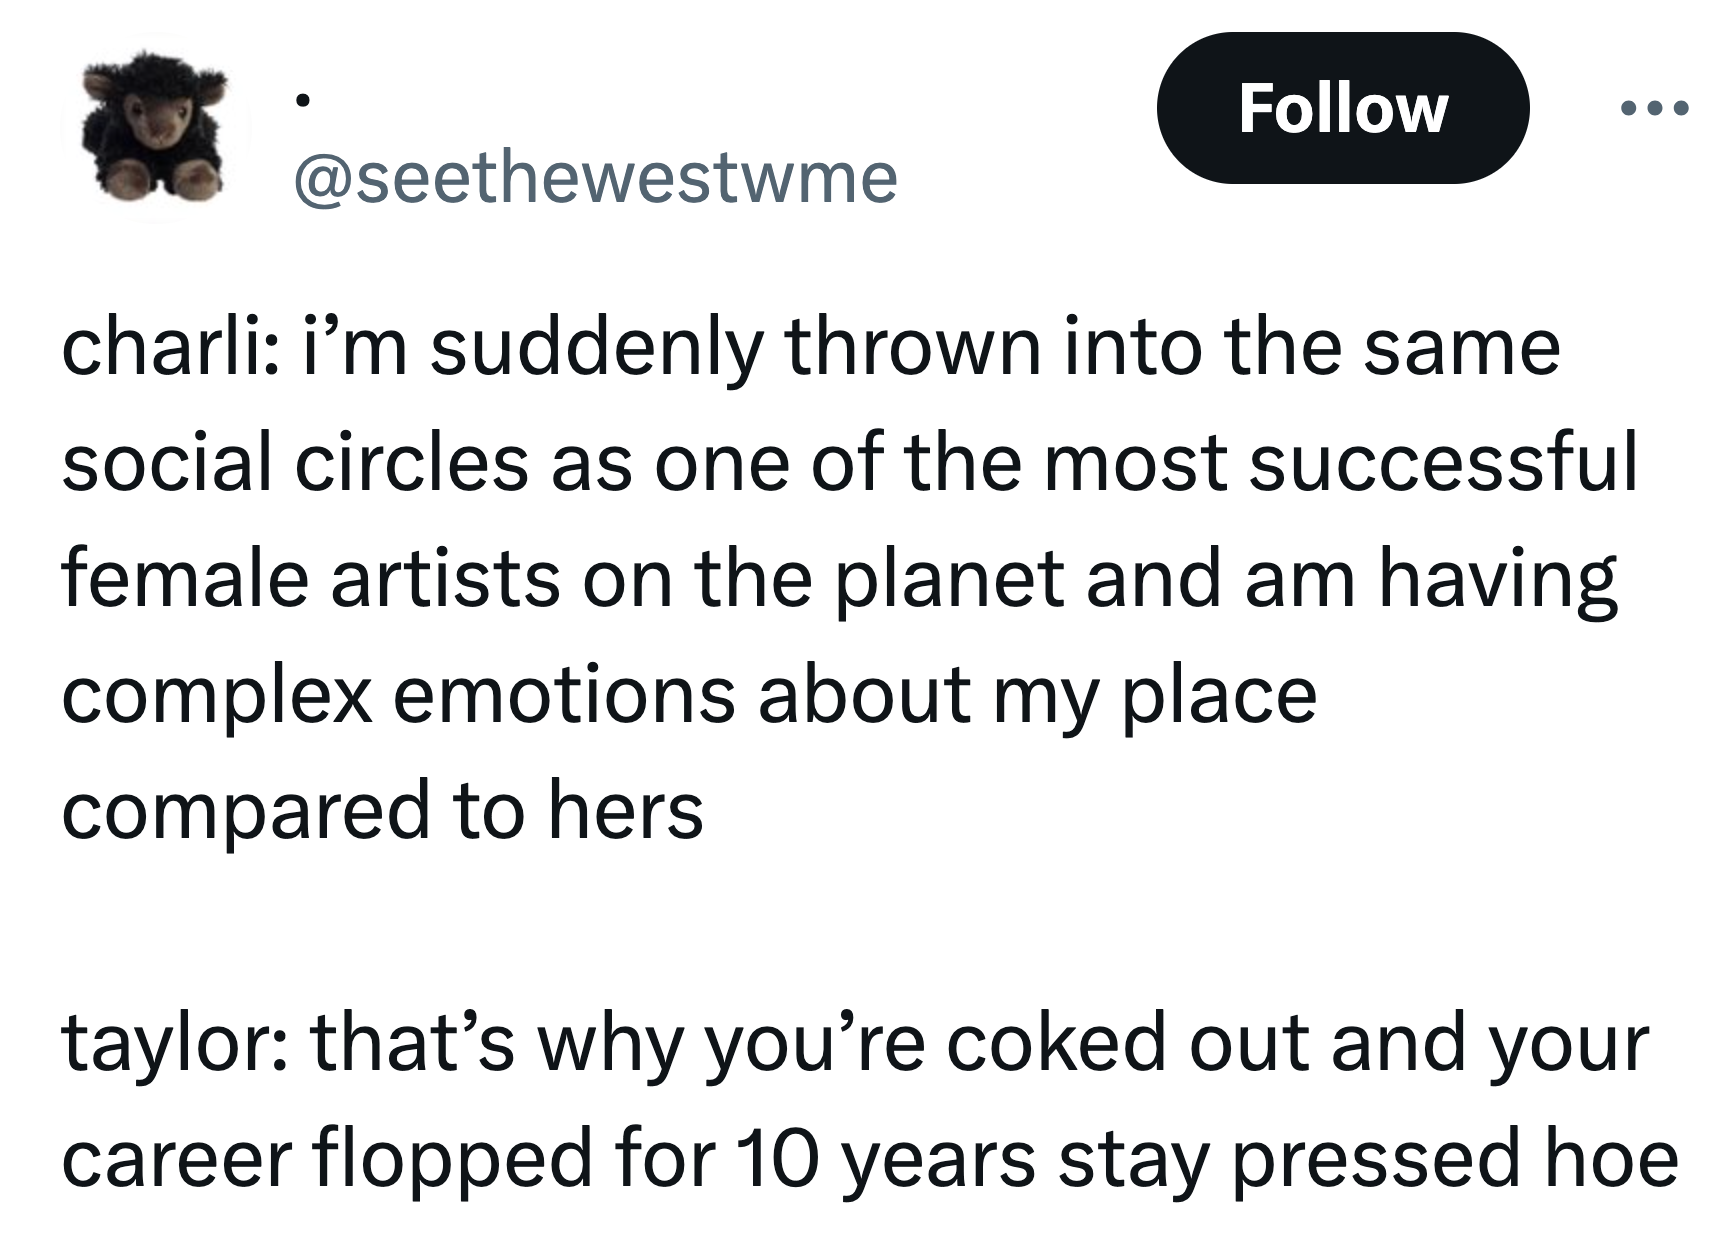Click the word "successful" in tweet text
The width and height of the screenshot is (1732, 1246).
[1443, 463]
